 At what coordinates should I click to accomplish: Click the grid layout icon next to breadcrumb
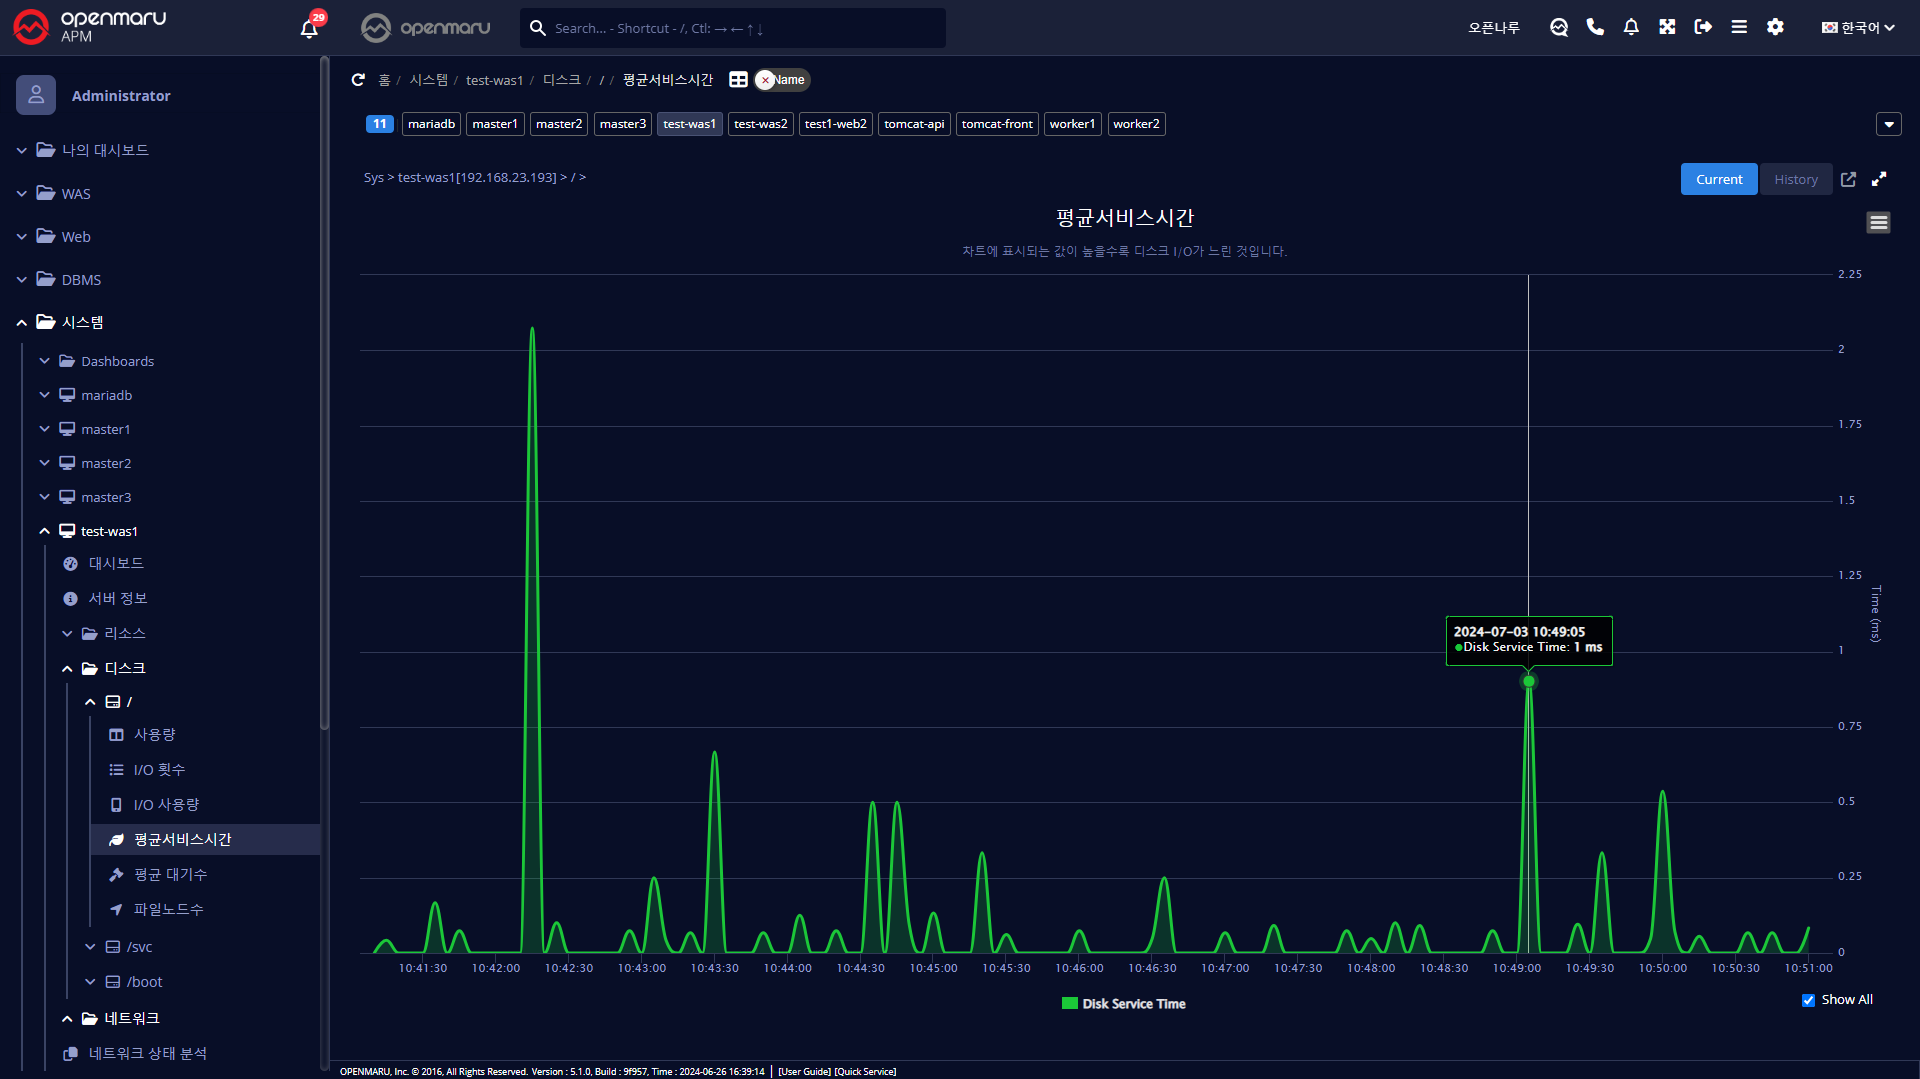pyautogui.click(x=738, y=80)
